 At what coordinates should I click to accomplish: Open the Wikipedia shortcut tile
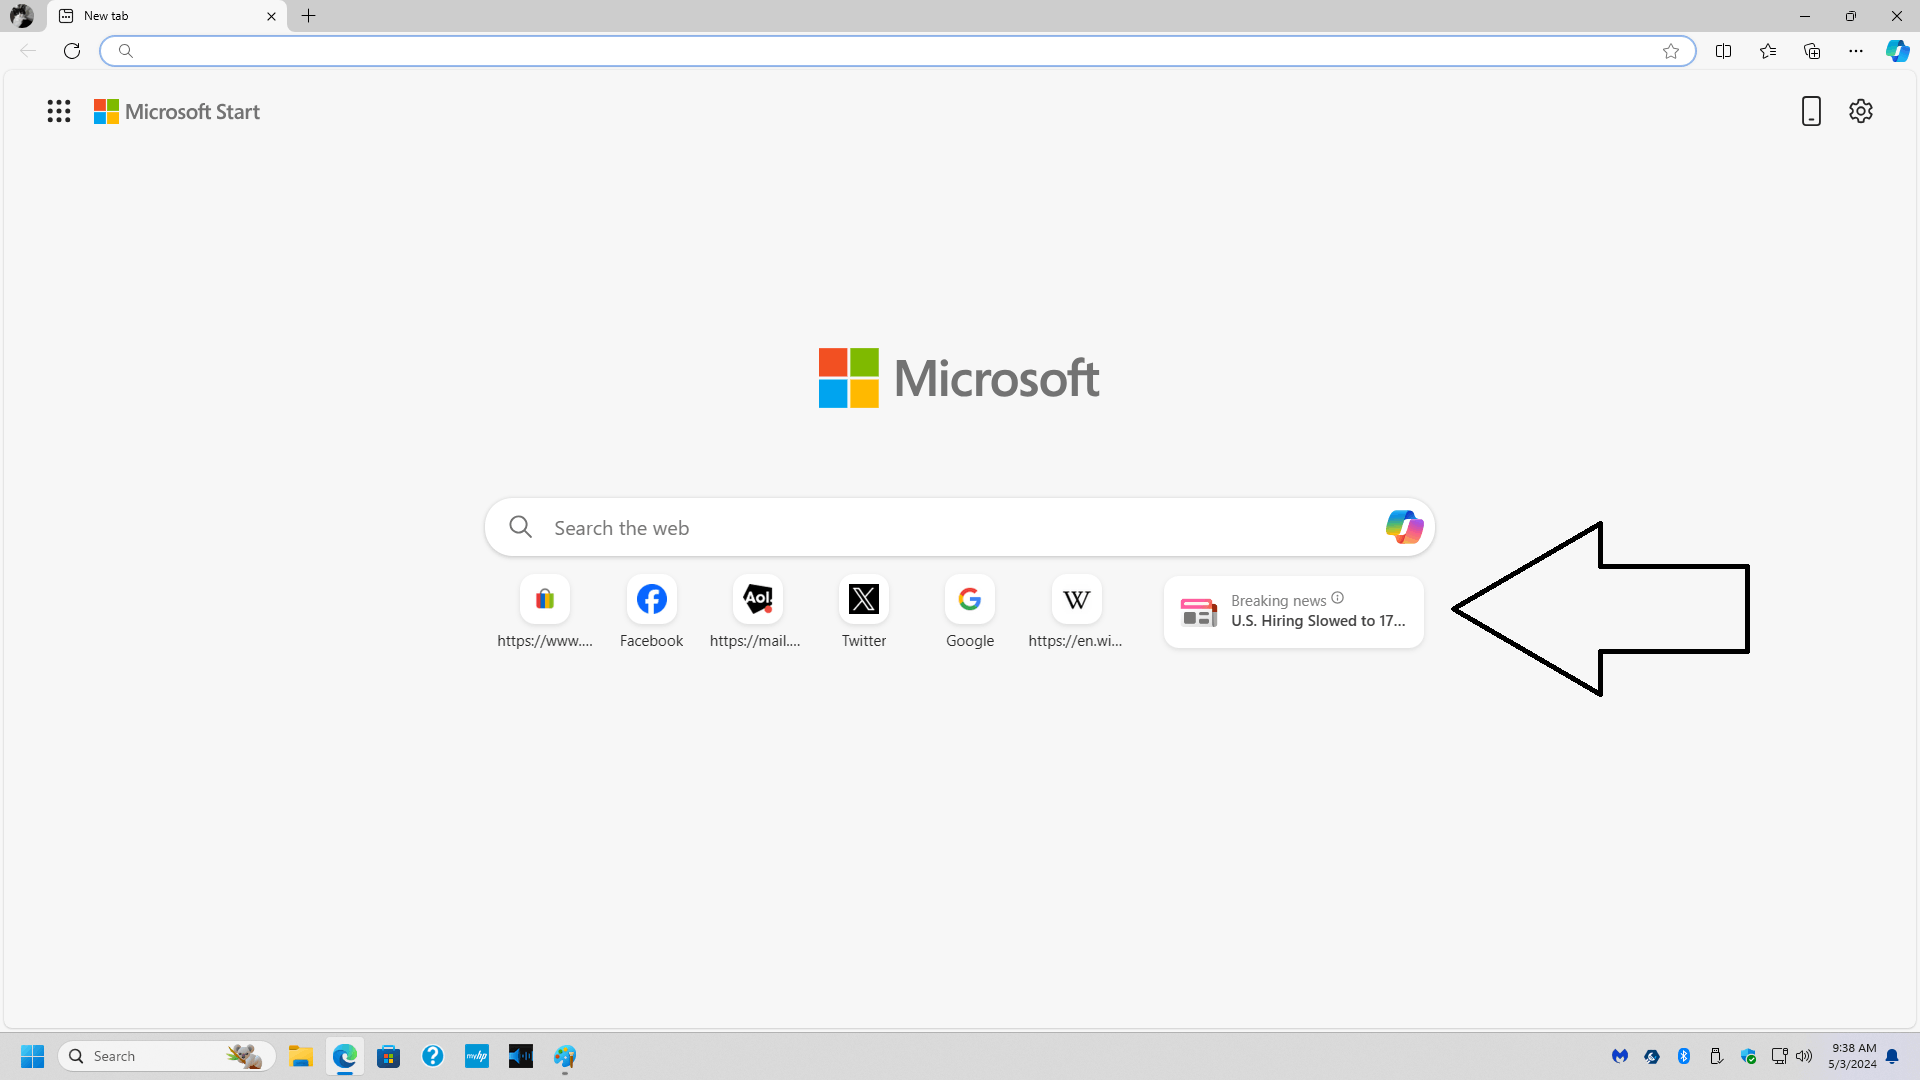point(1076,600)
